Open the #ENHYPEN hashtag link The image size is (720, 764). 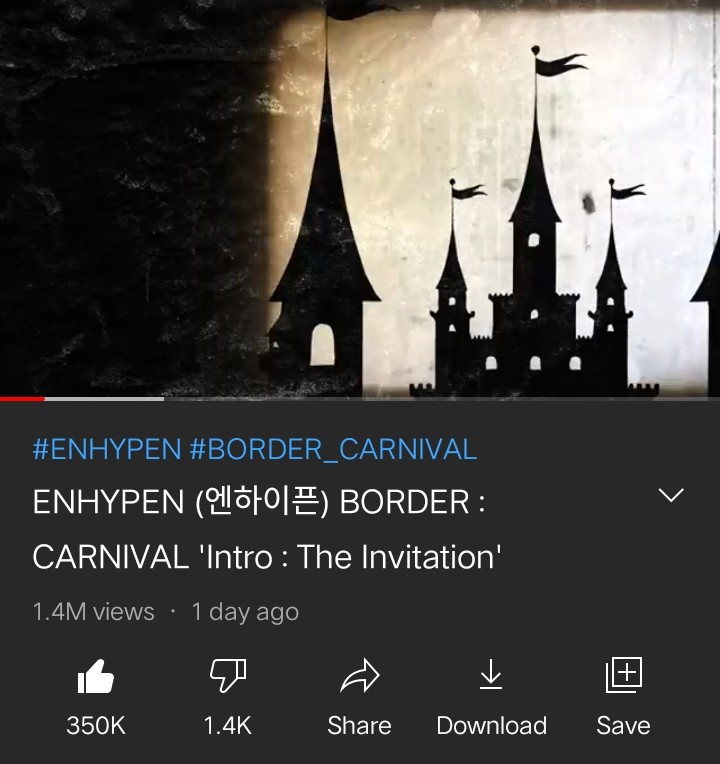107,449
